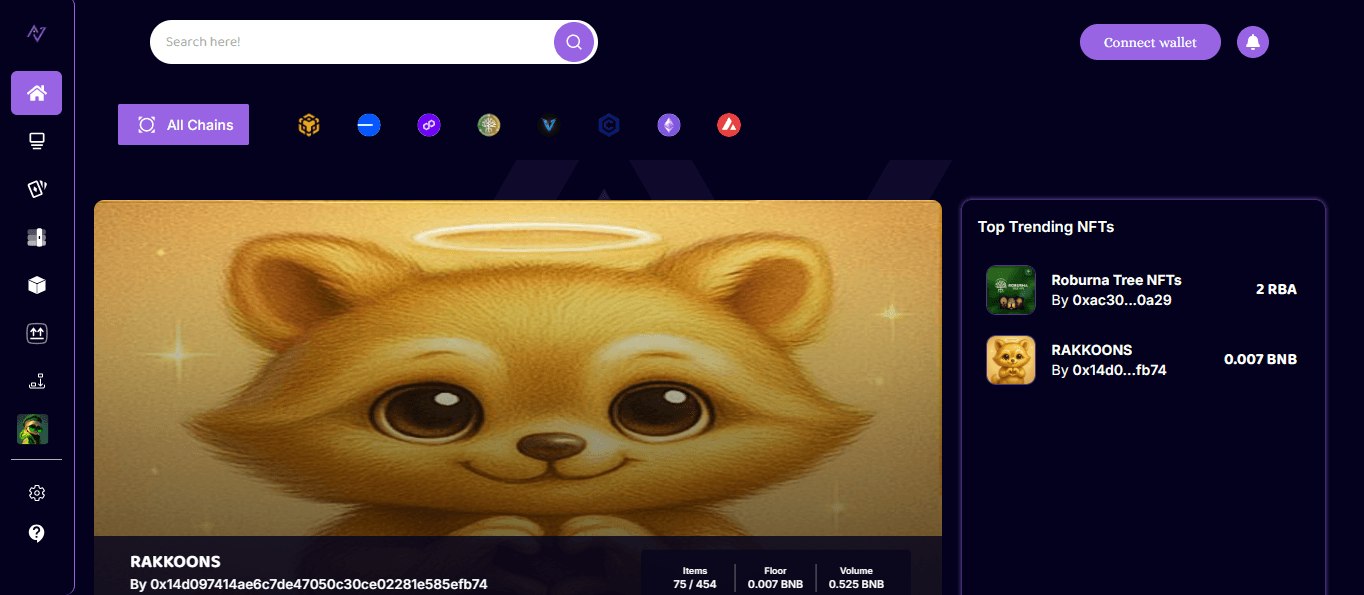1364x595 pixels.
Task: Filter by Avalanche red chain icon
Action: 729,125
